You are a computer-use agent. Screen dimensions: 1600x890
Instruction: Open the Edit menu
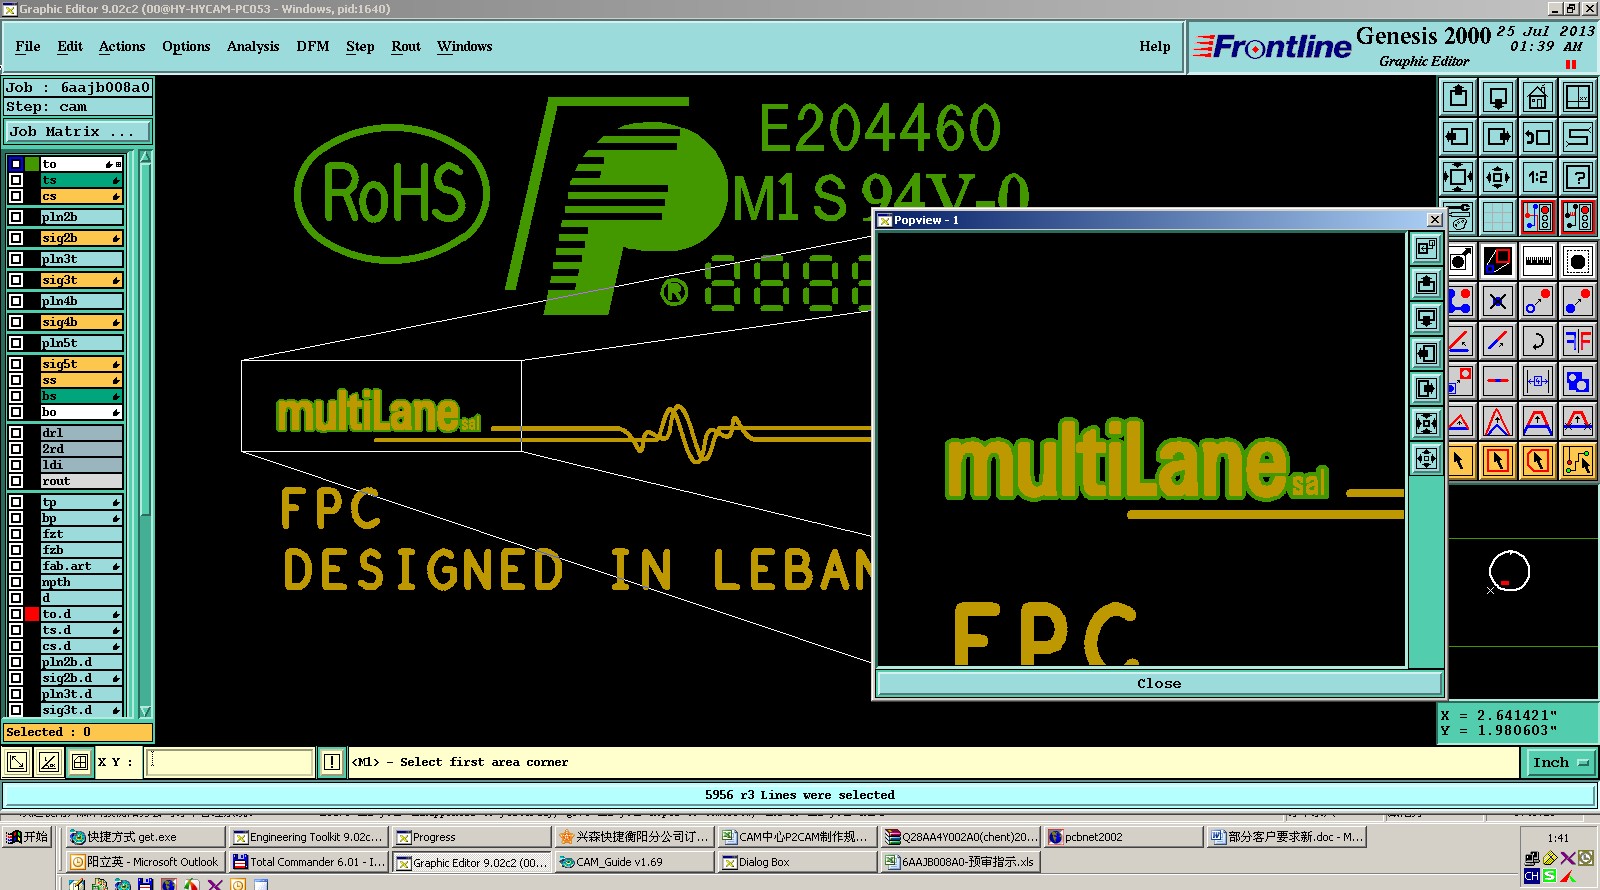coord(70,47)
